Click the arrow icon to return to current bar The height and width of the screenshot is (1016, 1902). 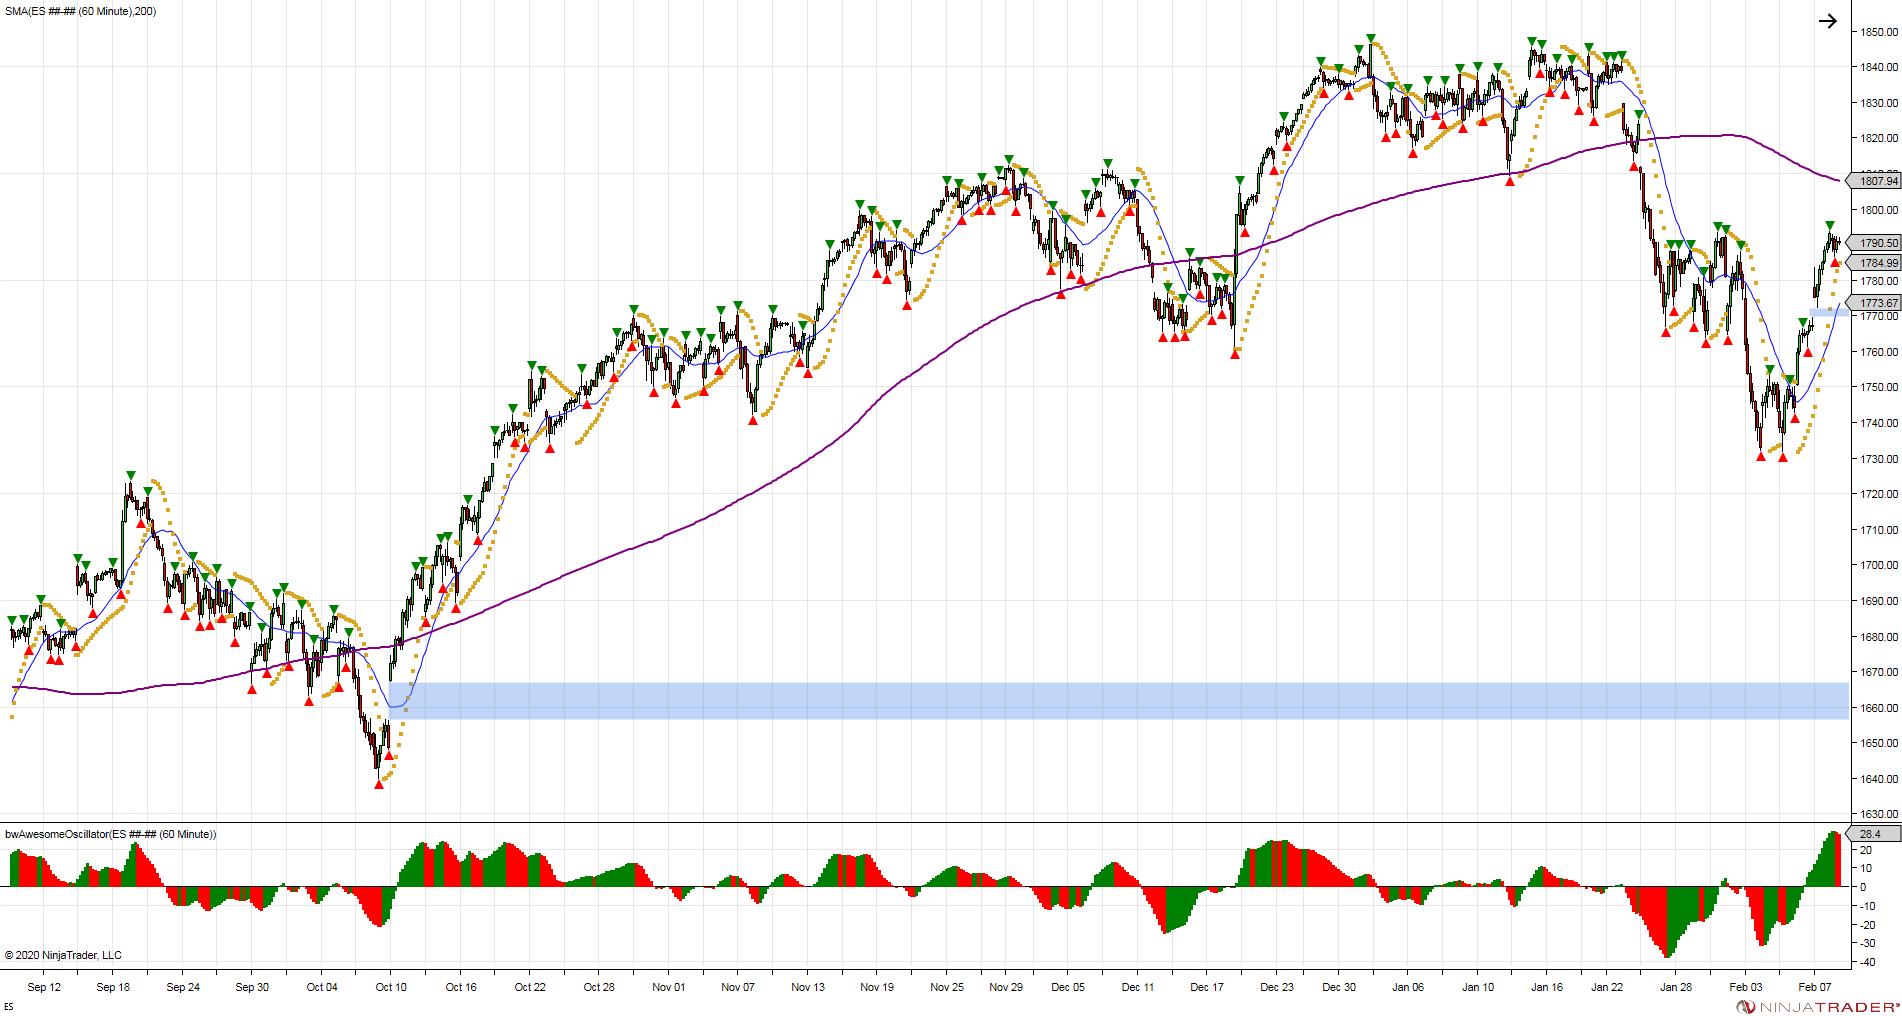(x=1827, y=21)
